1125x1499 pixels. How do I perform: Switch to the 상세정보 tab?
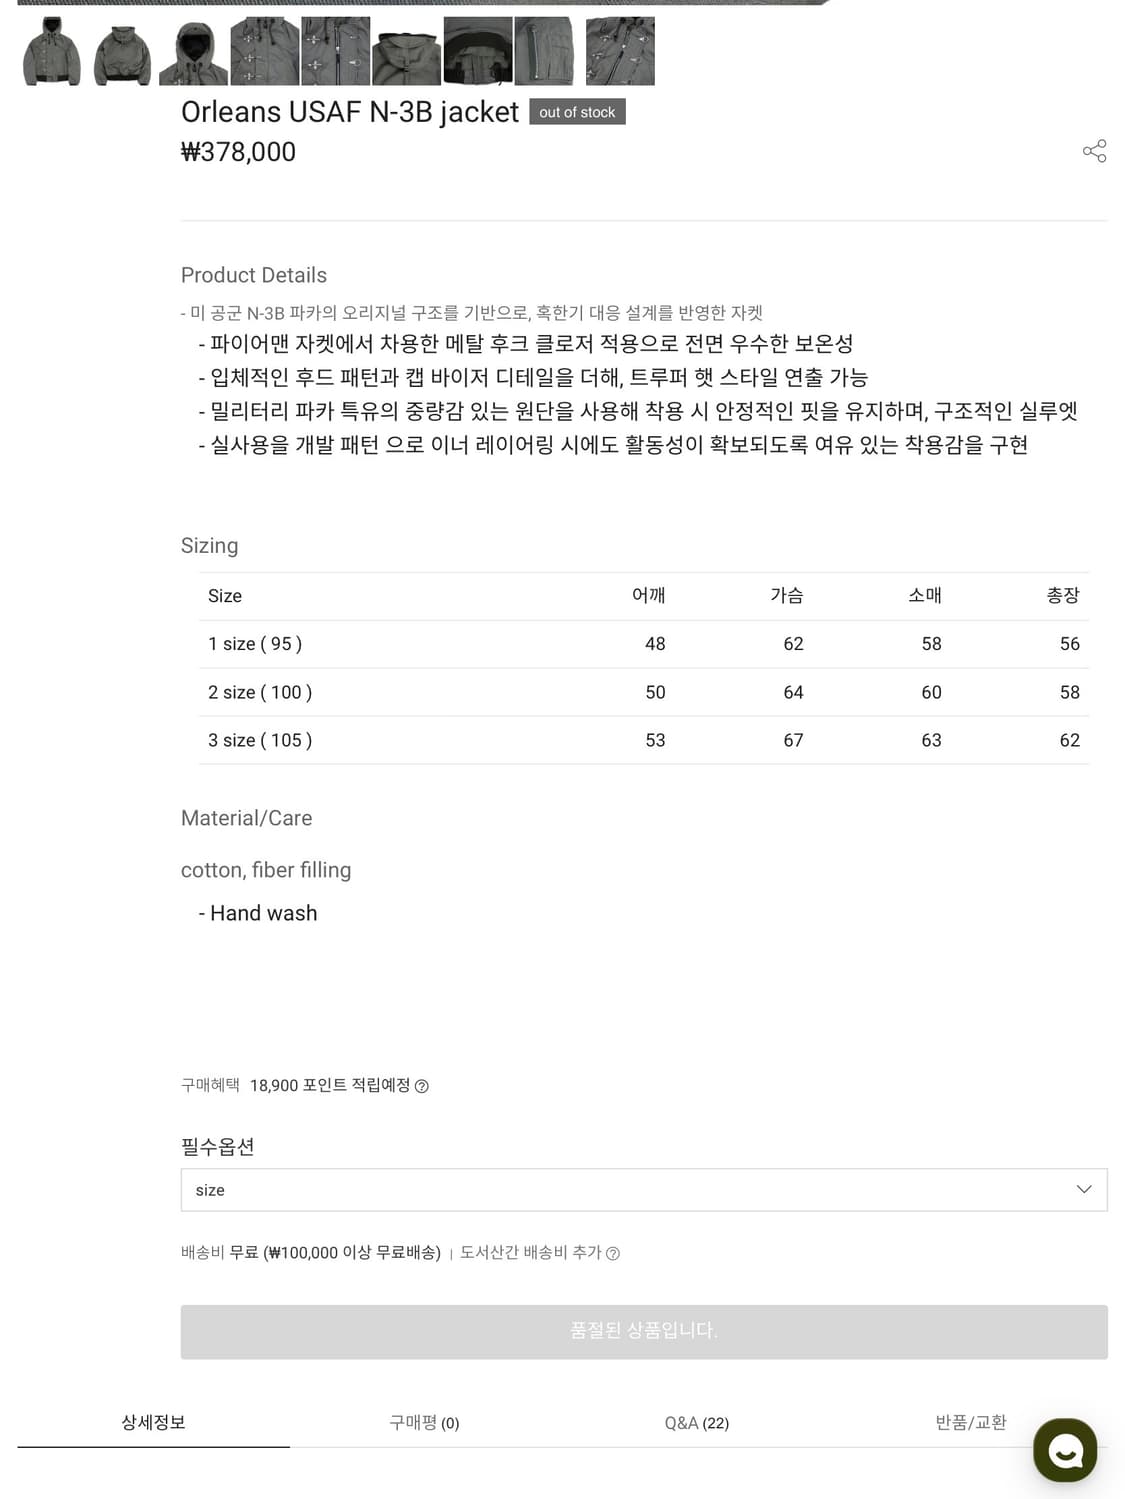153,1422
